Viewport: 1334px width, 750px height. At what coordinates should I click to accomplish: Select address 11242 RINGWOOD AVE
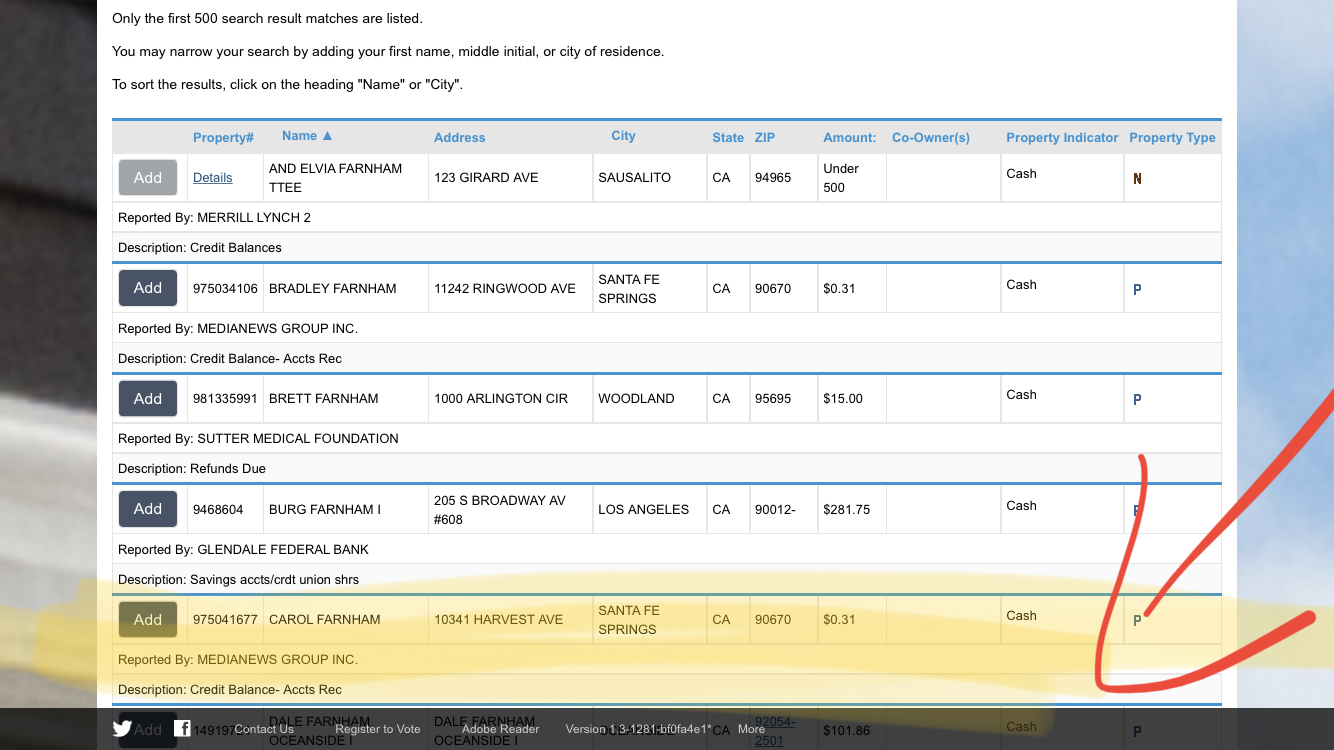tap(505, 288)
